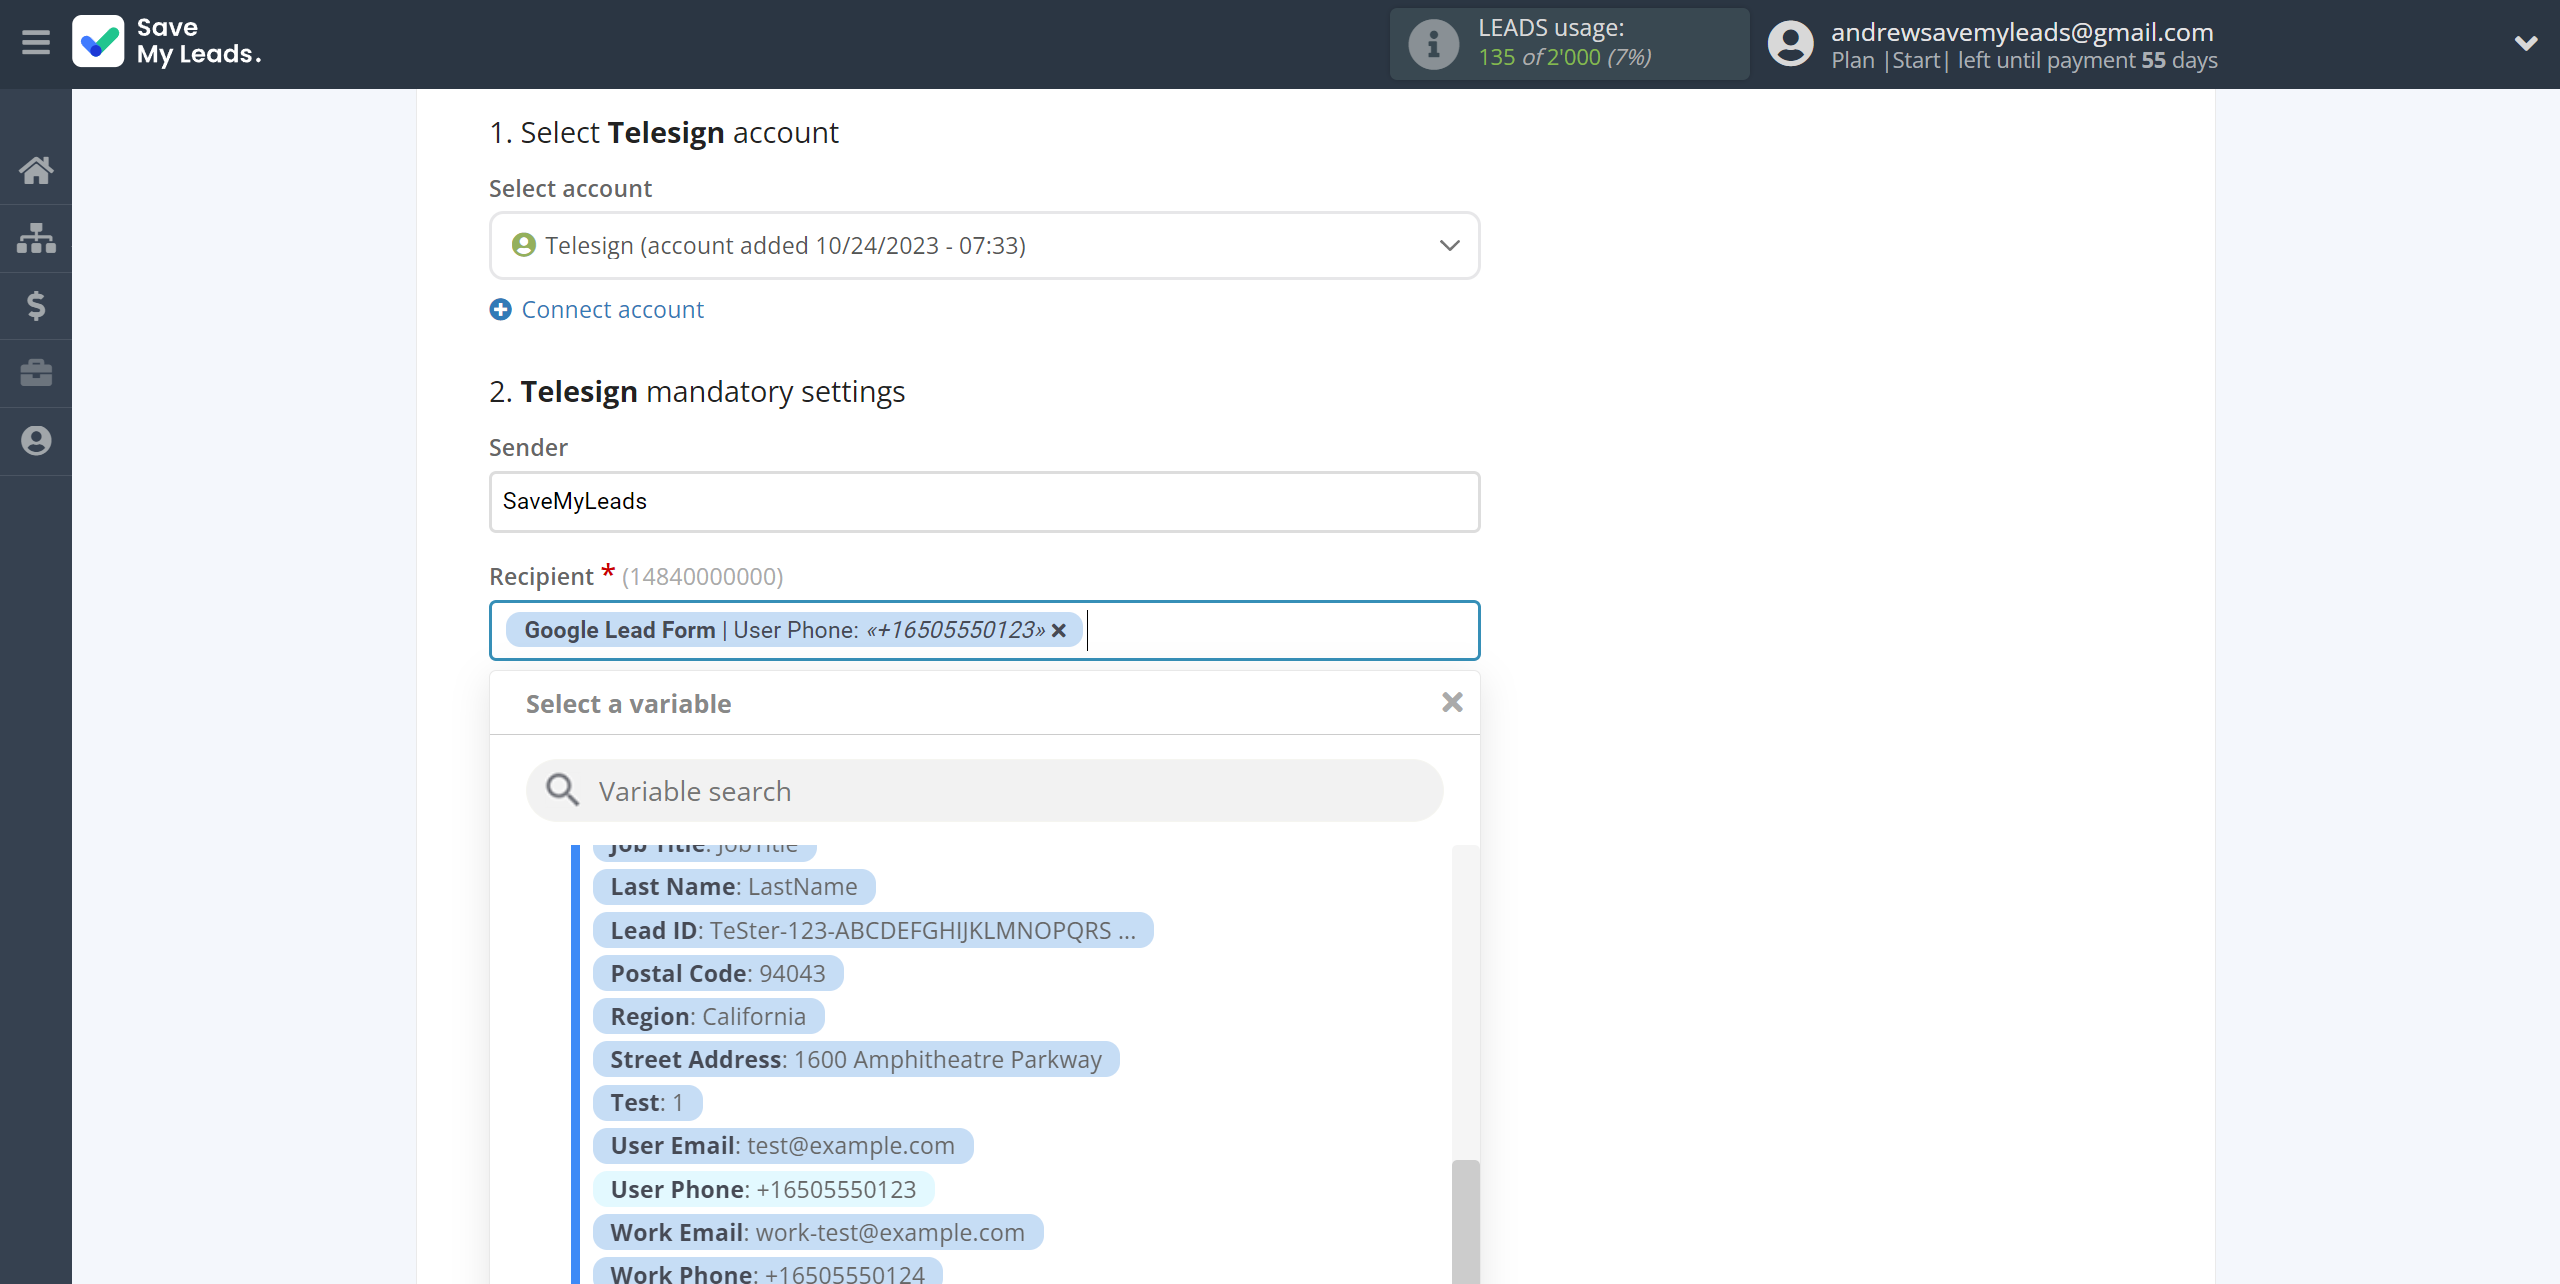Open the connections sitemap icon
Image resolution: width=2560 pixels, height=1284 pixels.
[x=36, y=238]
